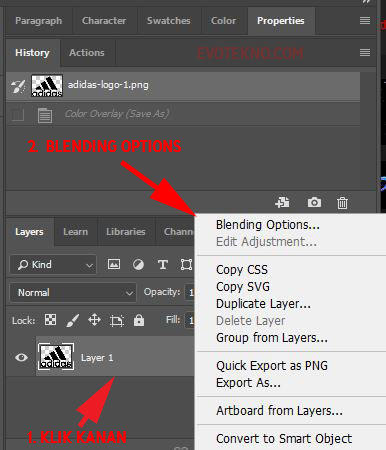
Task: Switch to the Swatches tab
Action: [x=169, y=21]
